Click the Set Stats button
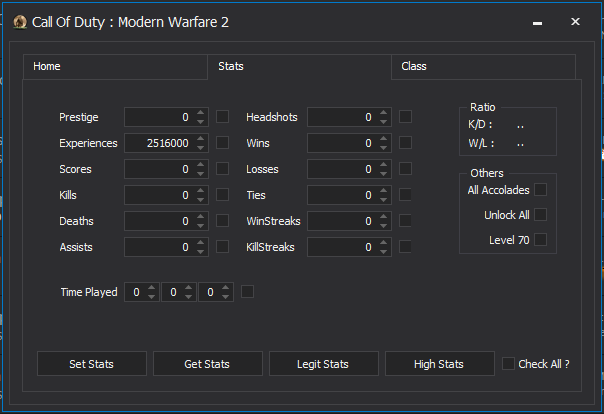This screenshot has width=604, height=414. [92, 364]
